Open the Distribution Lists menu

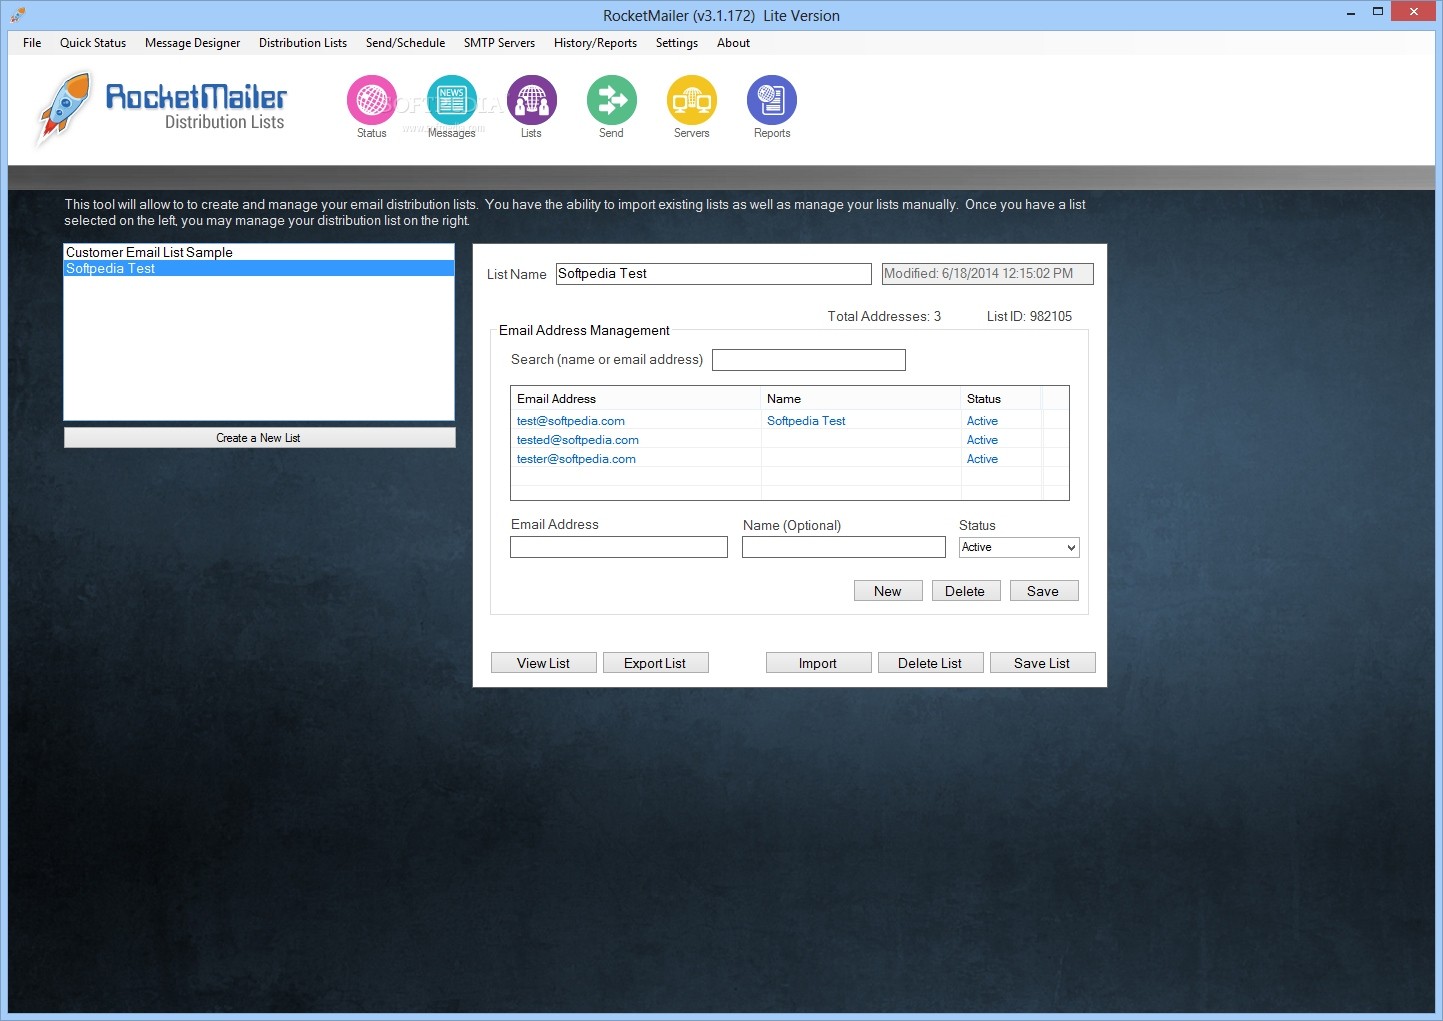[303, 43]
